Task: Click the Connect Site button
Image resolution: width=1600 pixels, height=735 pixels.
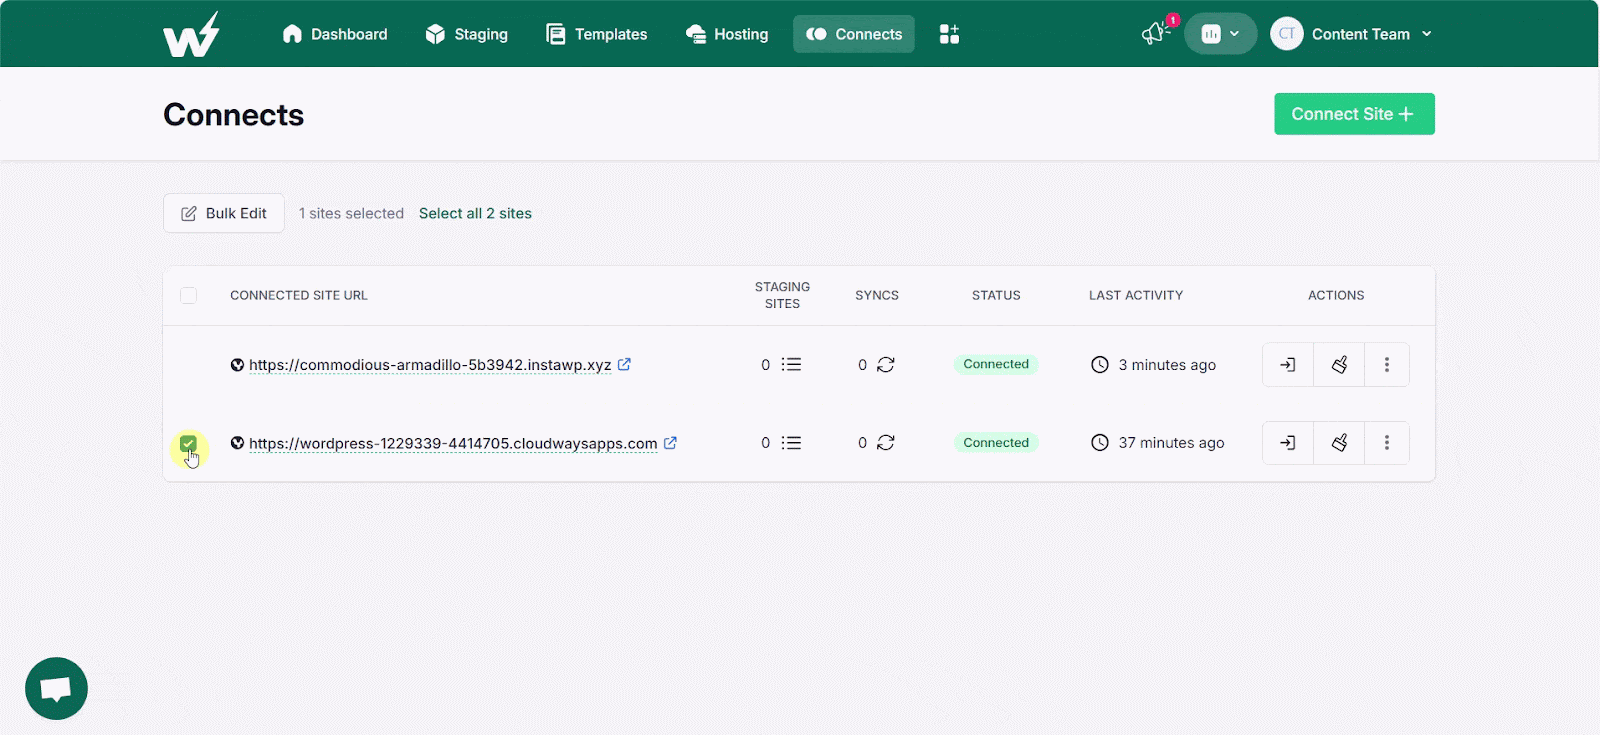Action: tap(1354, 114)
